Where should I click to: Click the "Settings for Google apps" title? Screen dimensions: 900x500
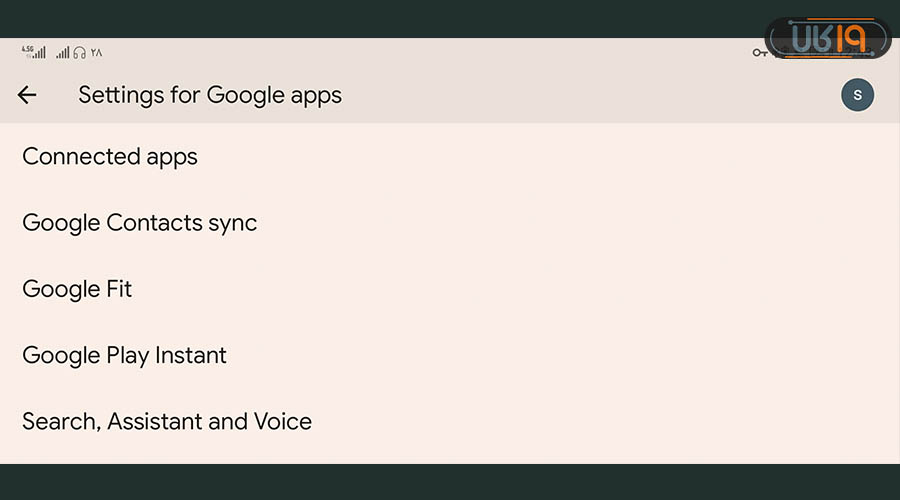click(x=210, y=95)
